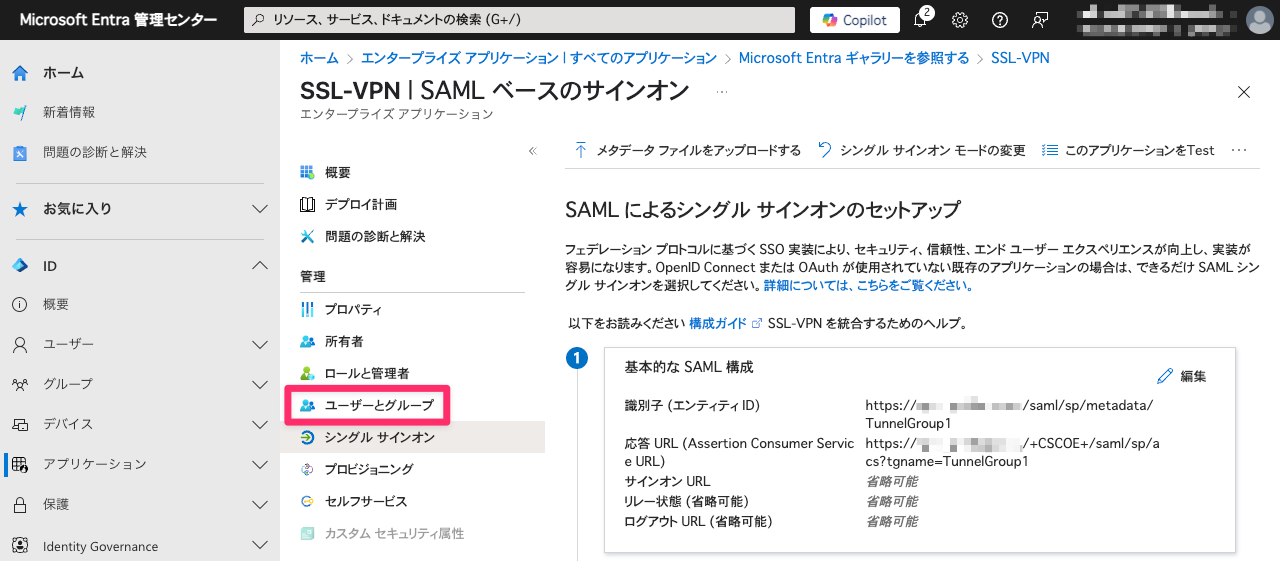Click メタデータ ファイルをアップロードする
The width and height of the screenshot is (1280, 561).
point(687,150)
